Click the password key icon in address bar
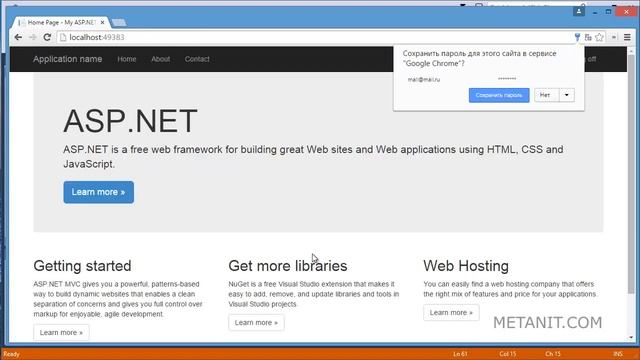The height and width of the screenshot is (360, 640). tap(577, 37)
